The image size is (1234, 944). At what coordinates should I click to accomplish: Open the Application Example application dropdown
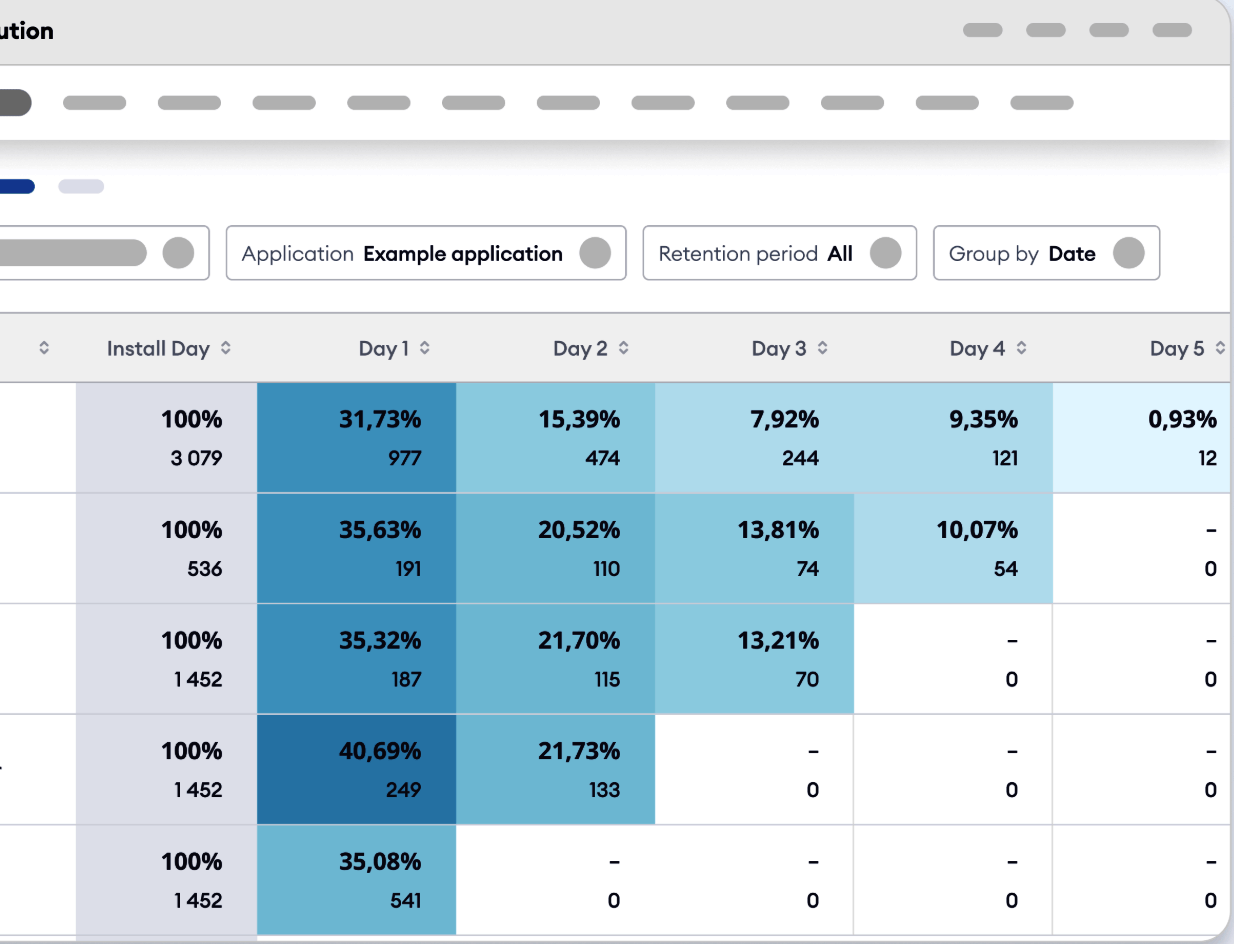(426, 253)
